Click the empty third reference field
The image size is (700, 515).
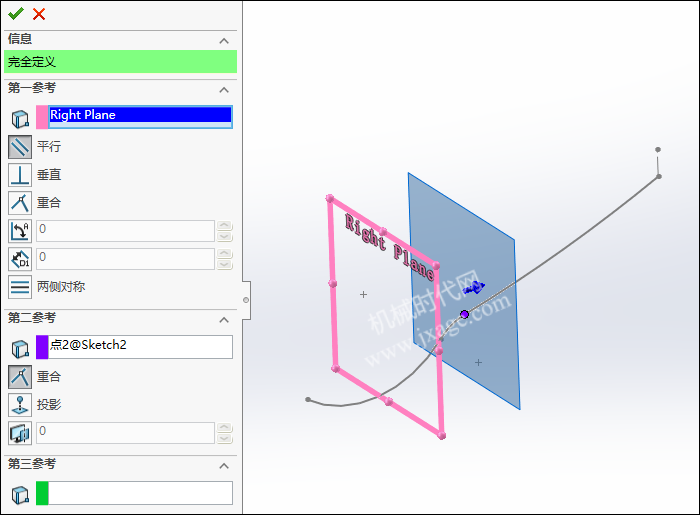[141, 493]
